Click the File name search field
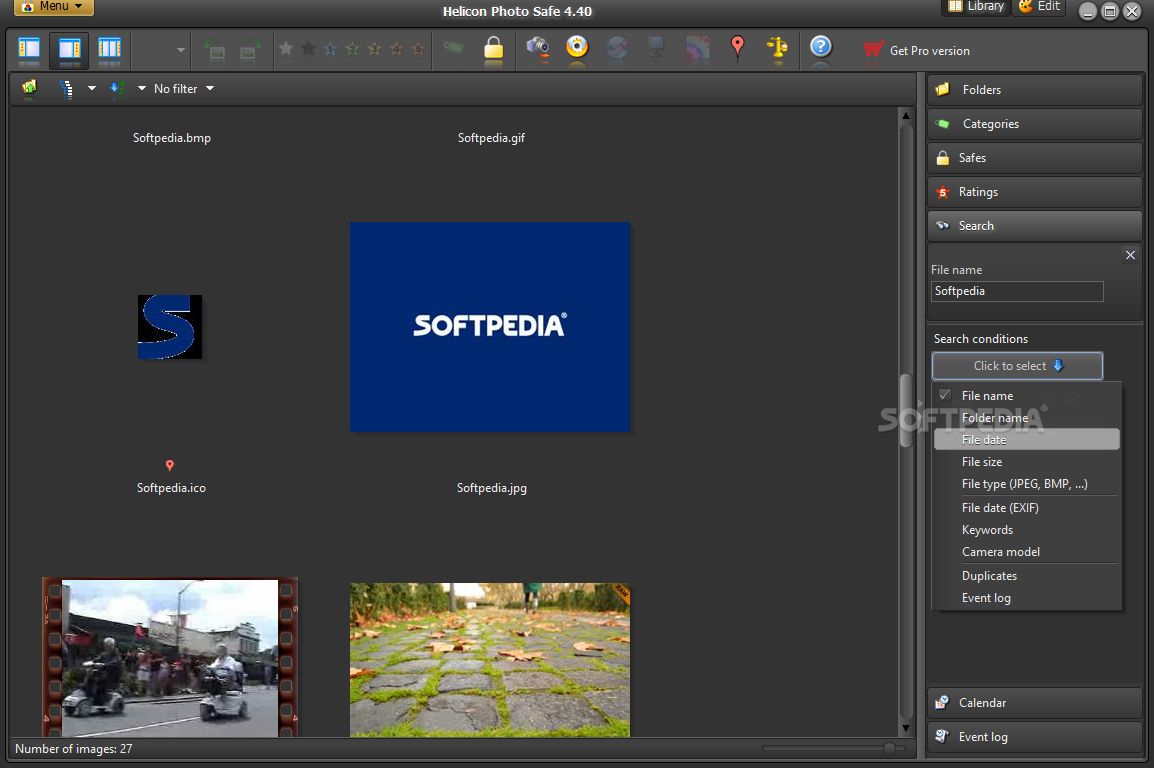Image resolution: width=1154 pixels, height=768 pixels. click(x=1017, y=291)
